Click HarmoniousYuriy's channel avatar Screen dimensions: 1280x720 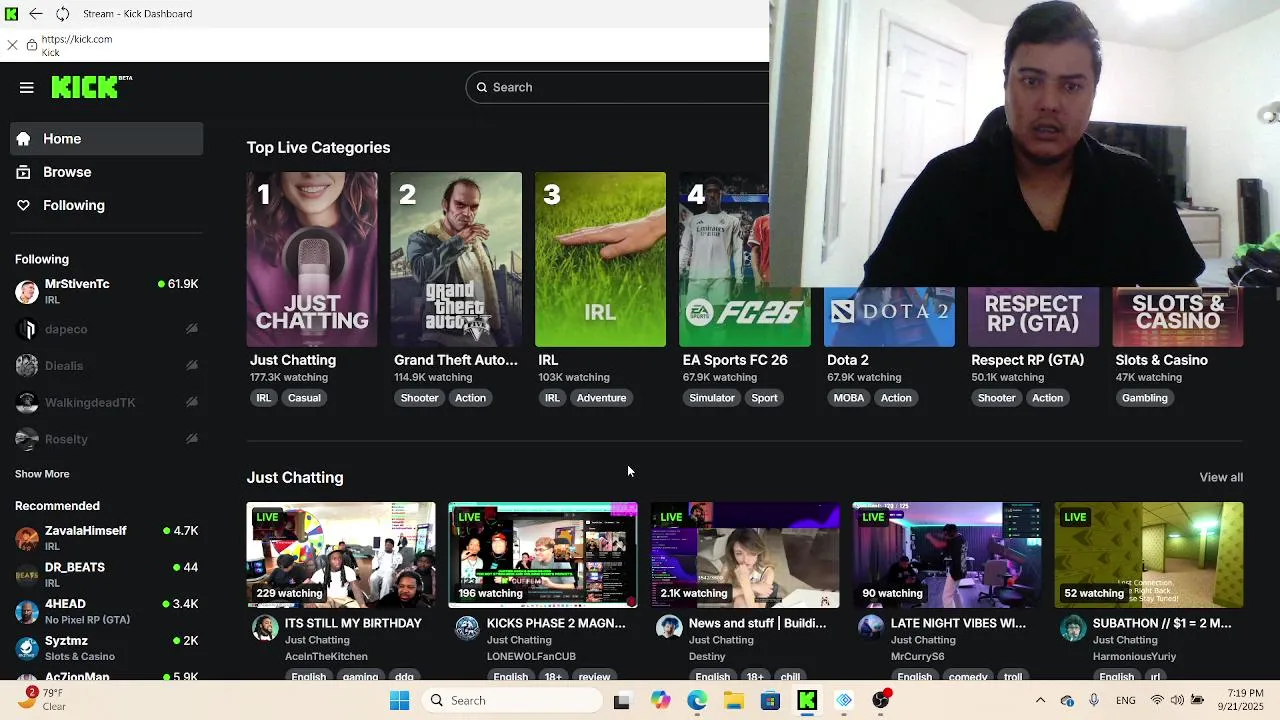pyautogui.click(x=1073, y=628)
